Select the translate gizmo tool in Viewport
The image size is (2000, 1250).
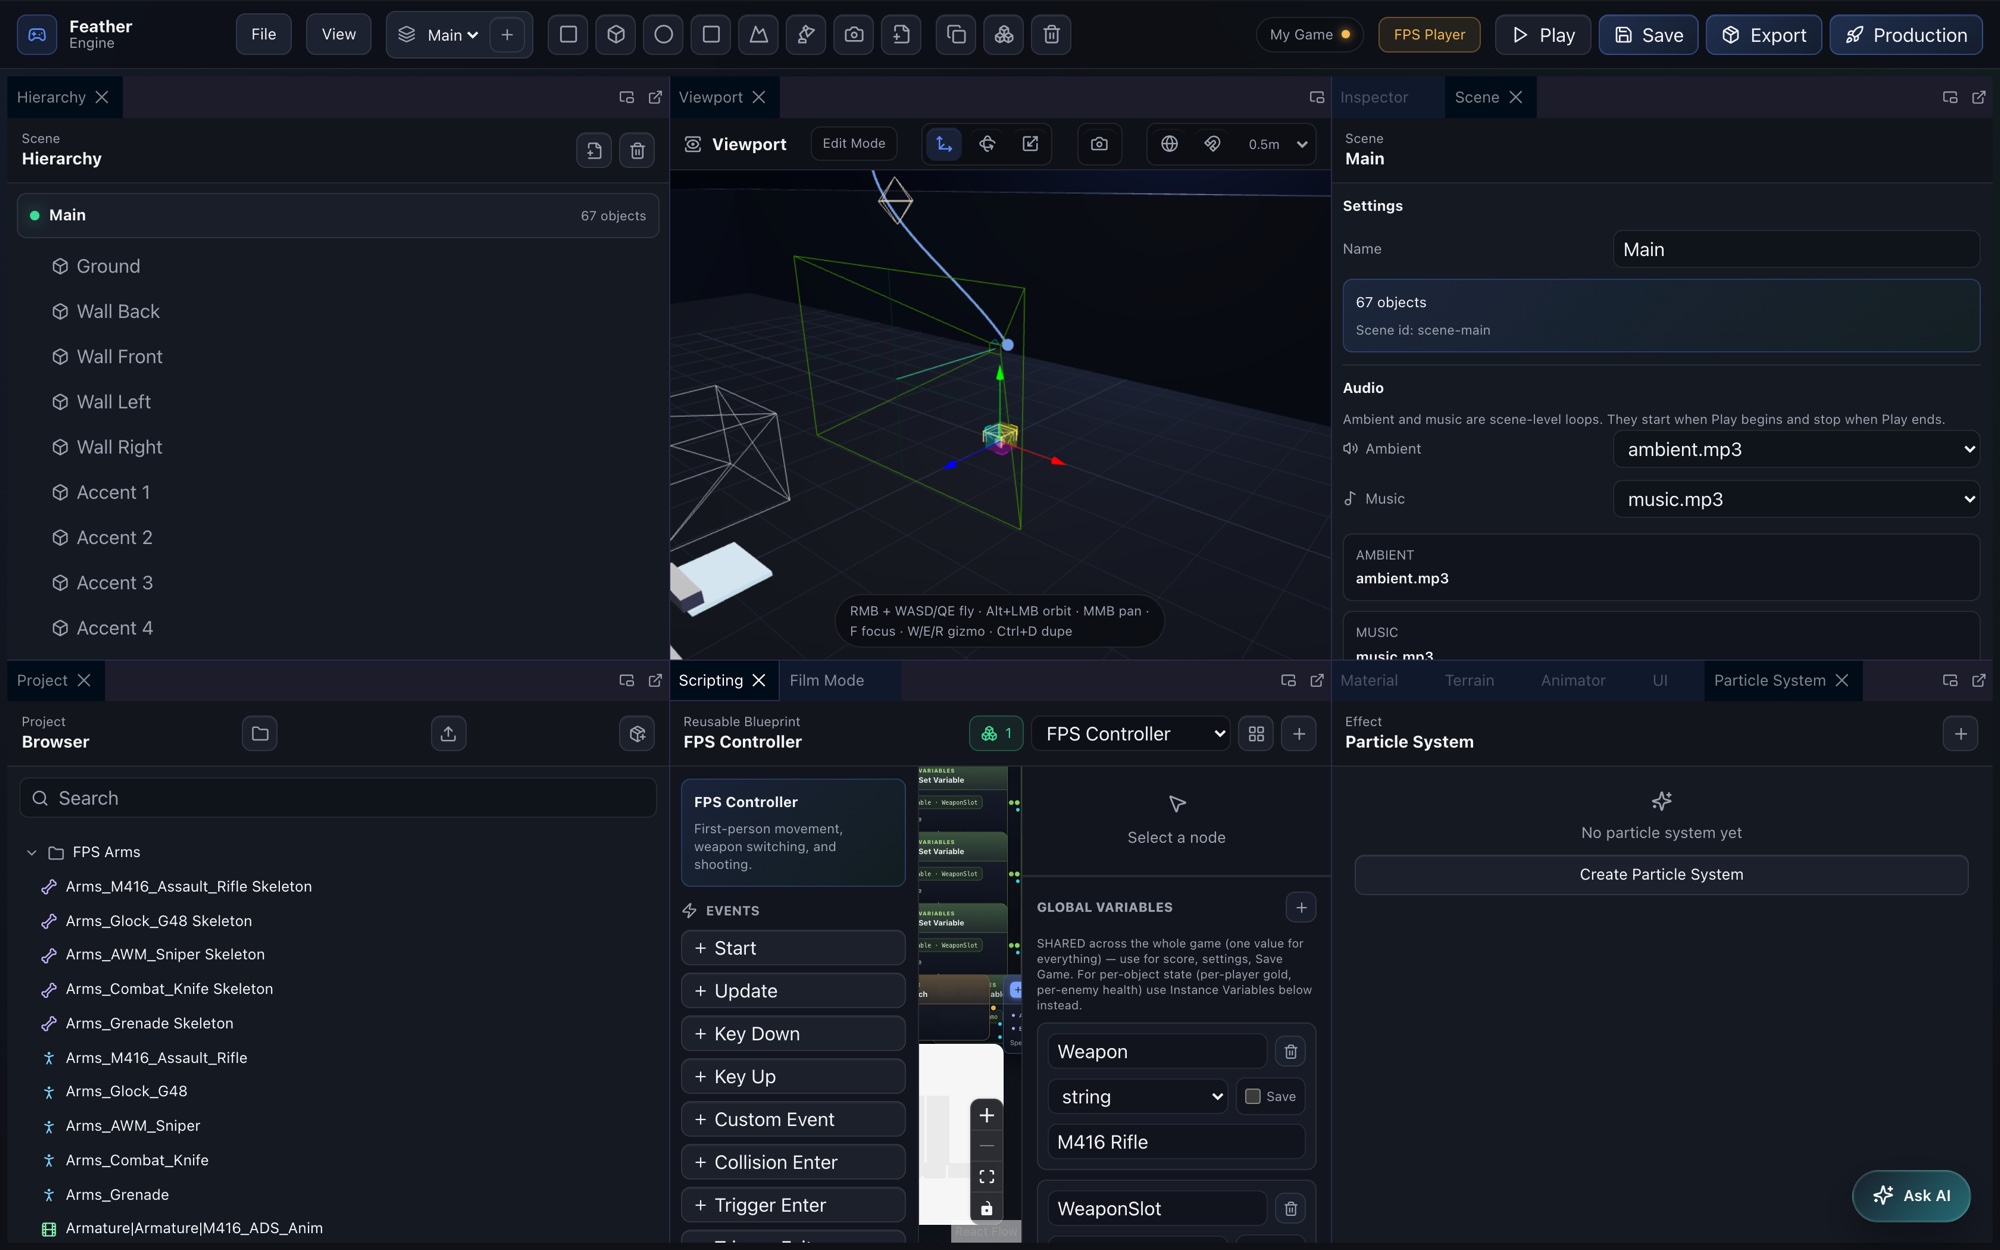point(944,144)
